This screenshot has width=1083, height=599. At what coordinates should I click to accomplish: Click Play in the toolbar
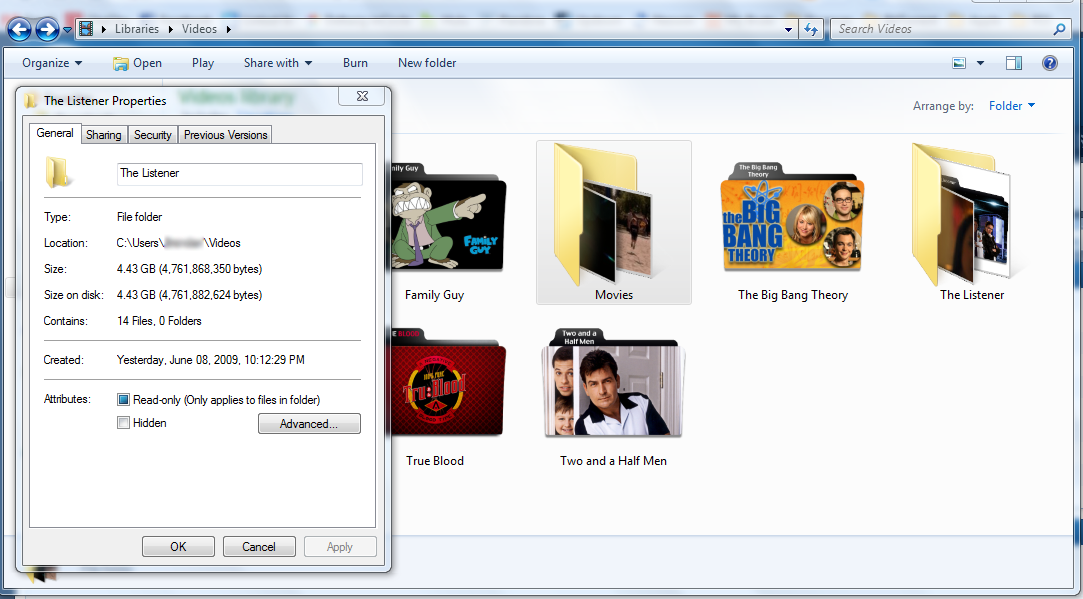pyautogui.click(x=203, y=63)
